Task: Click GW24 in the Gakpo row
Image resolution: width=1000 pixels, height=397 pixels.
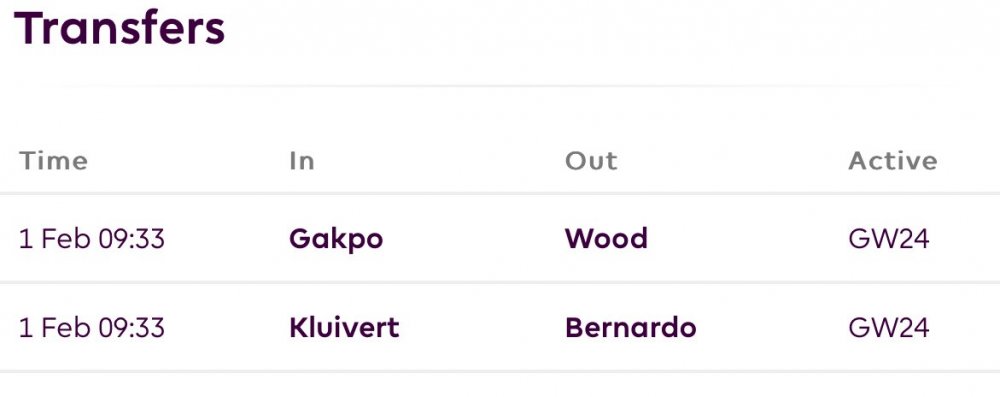Action: 888,239
